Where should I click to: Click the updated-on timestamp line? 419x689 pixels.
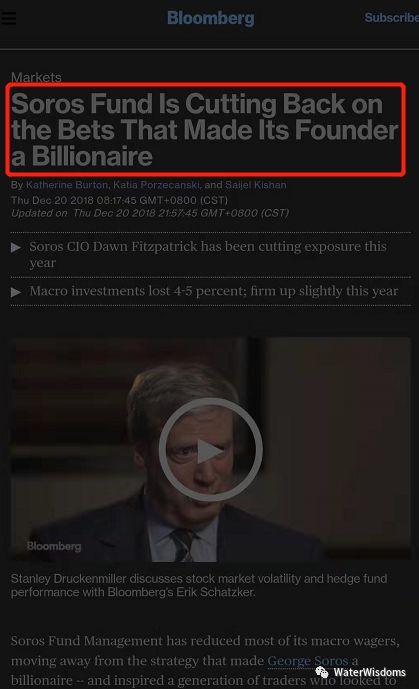pos(150,213)
